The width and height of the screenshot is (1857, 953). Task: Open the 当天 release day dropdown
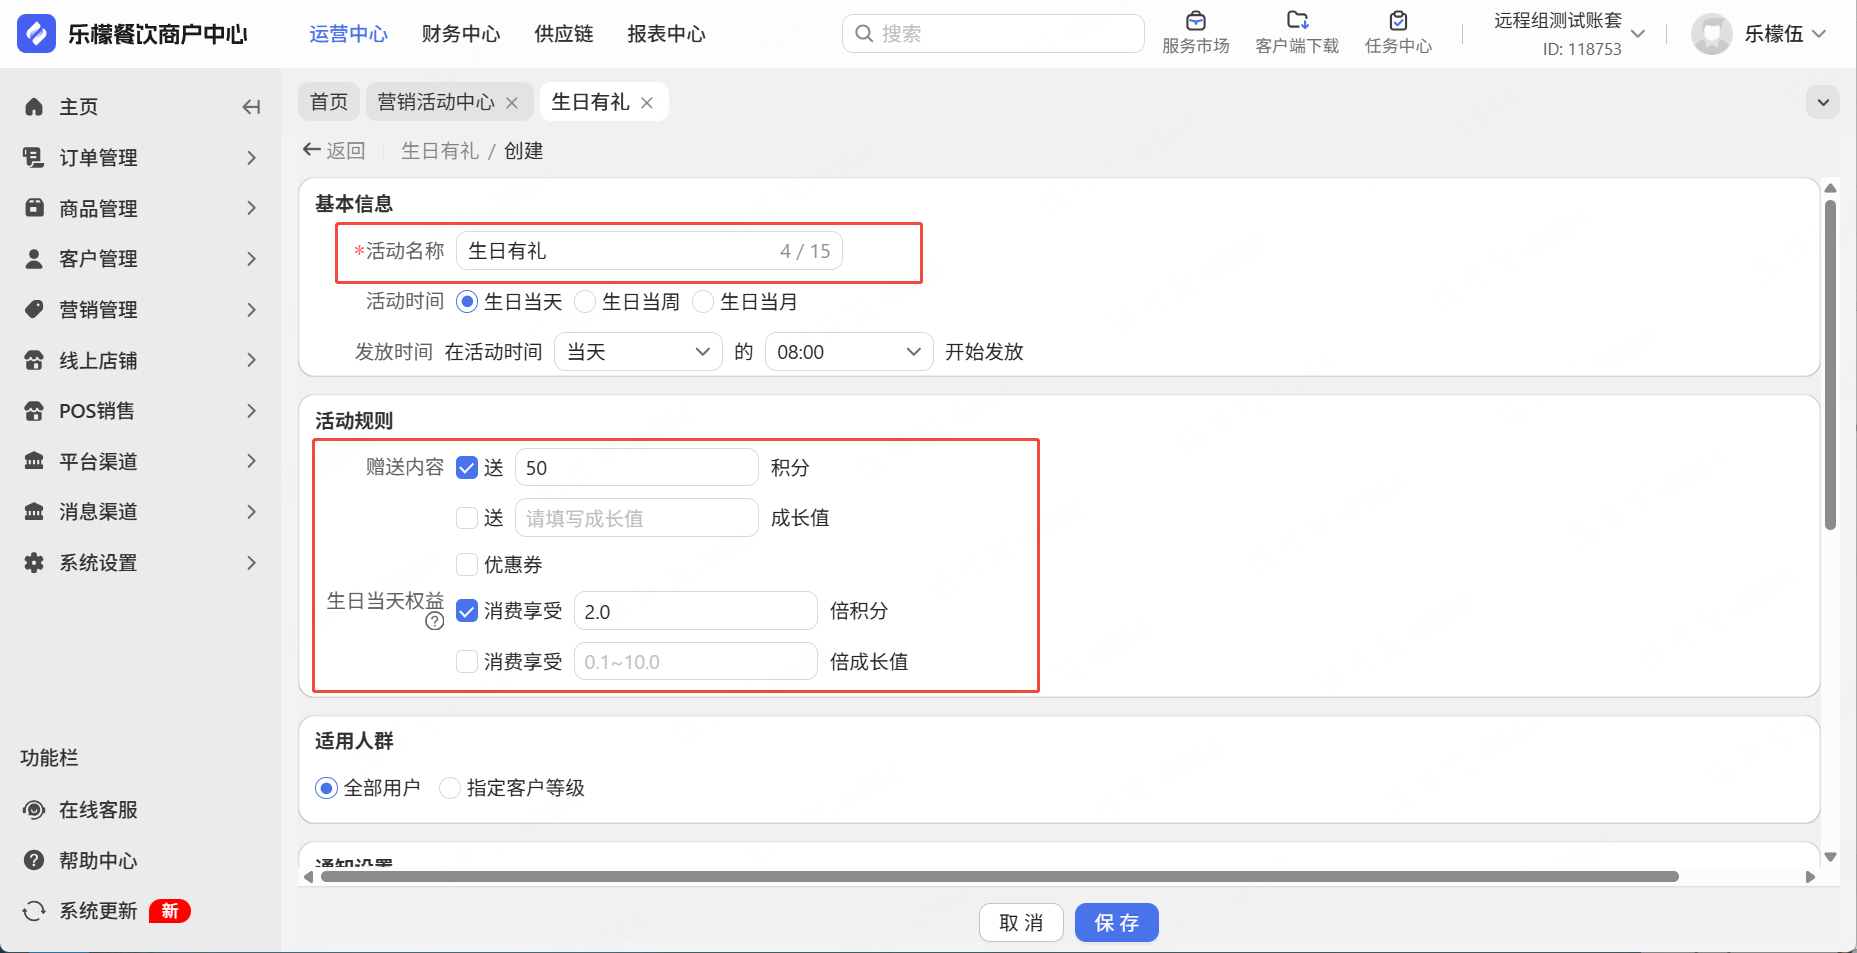point(638,352)
